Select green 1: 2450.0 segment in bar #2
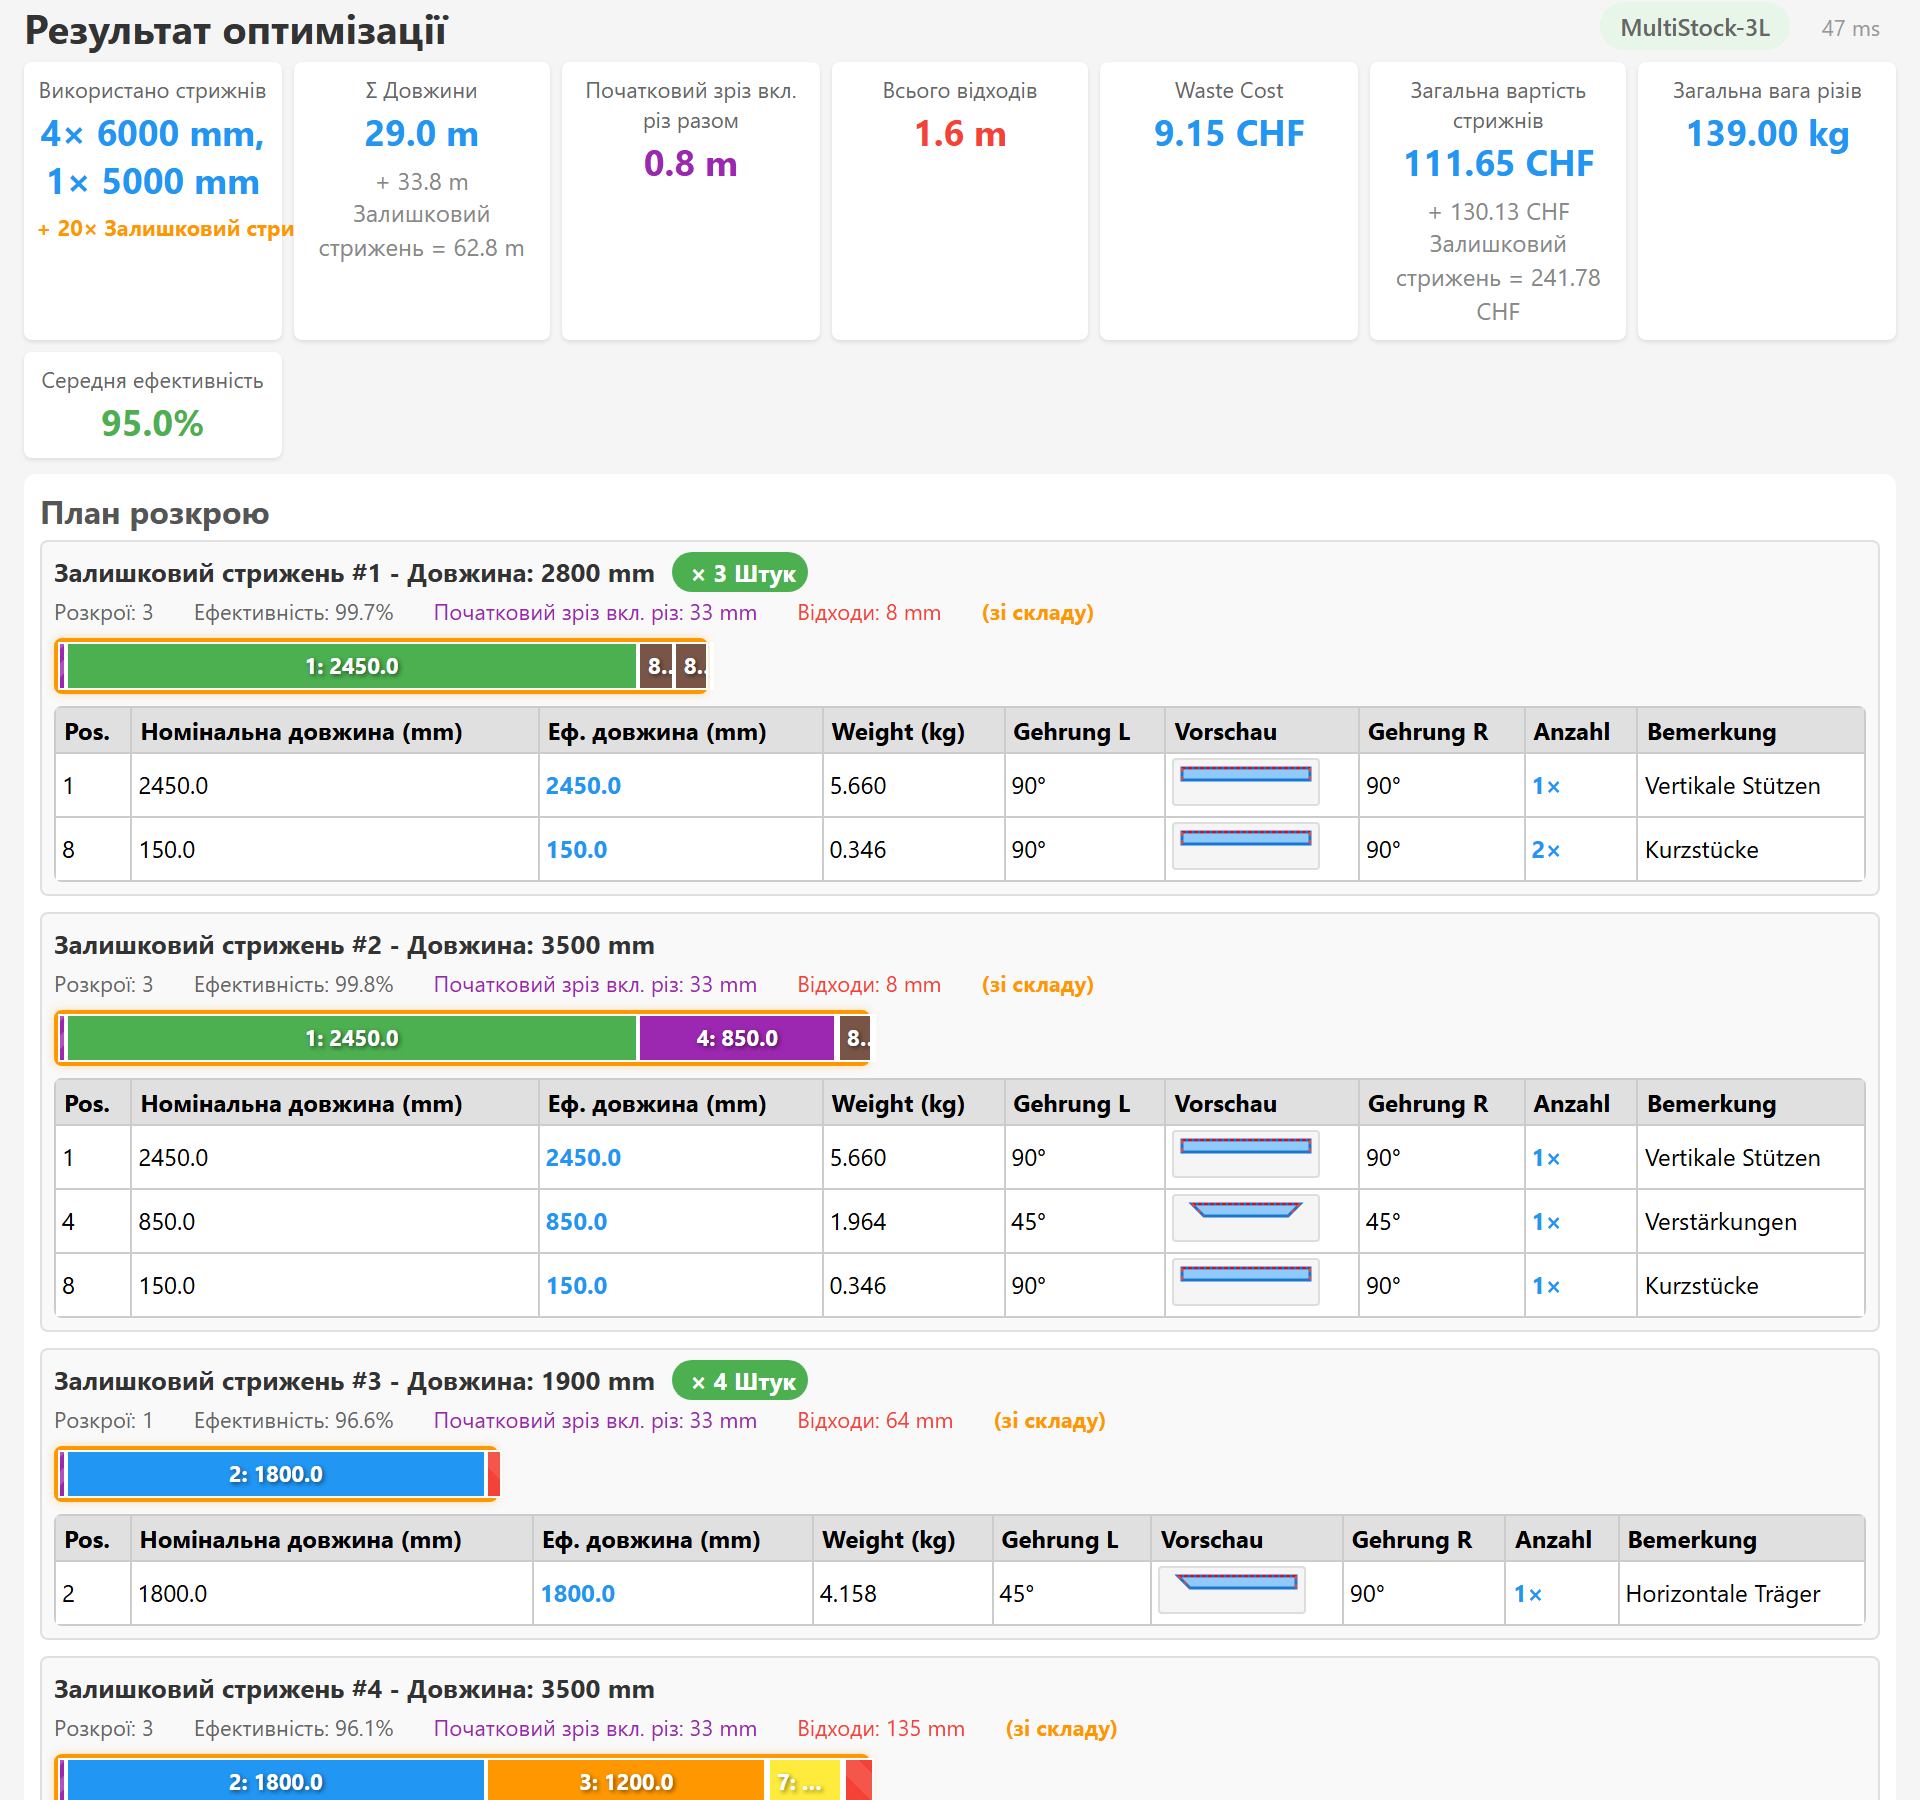 351,1038
